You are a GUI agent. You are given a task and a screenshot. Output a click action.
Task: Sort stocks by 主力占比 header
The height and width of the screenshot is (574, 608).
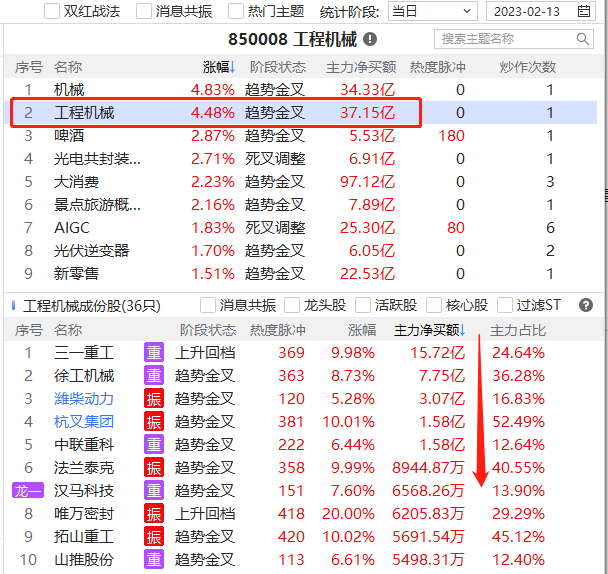pos(518,330)
